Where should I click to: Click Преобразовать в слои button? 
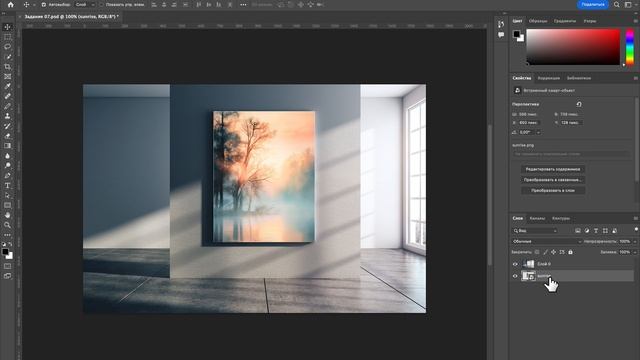coord(553,190)
